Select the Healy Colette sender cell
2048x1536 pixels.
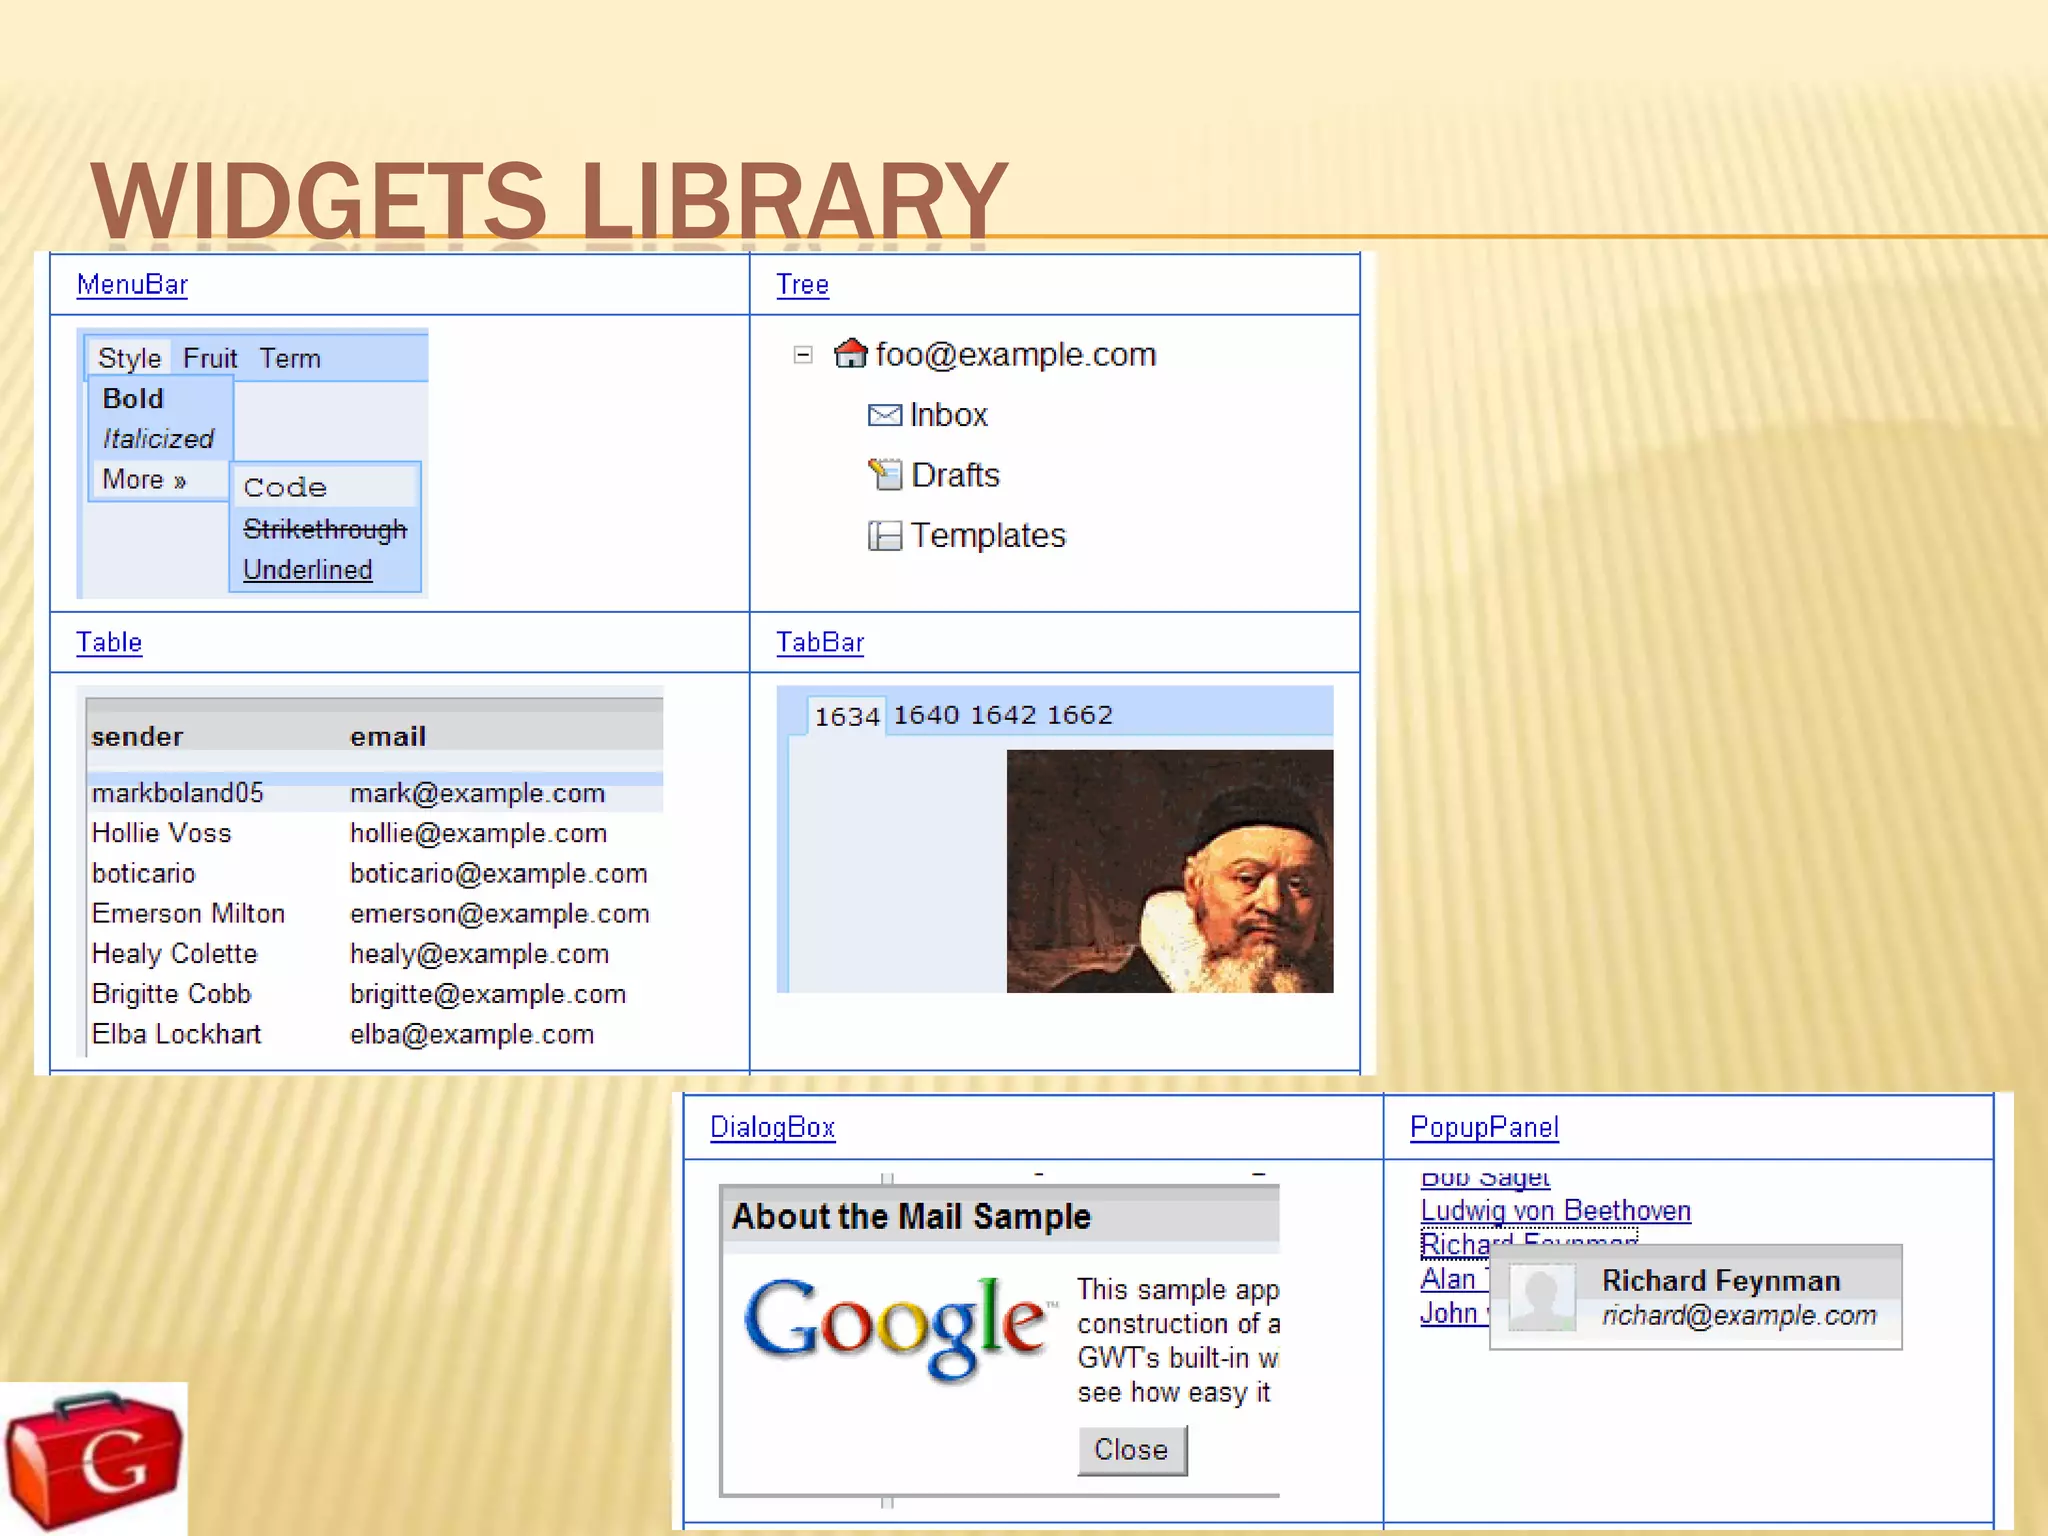(x=174, y=953)
